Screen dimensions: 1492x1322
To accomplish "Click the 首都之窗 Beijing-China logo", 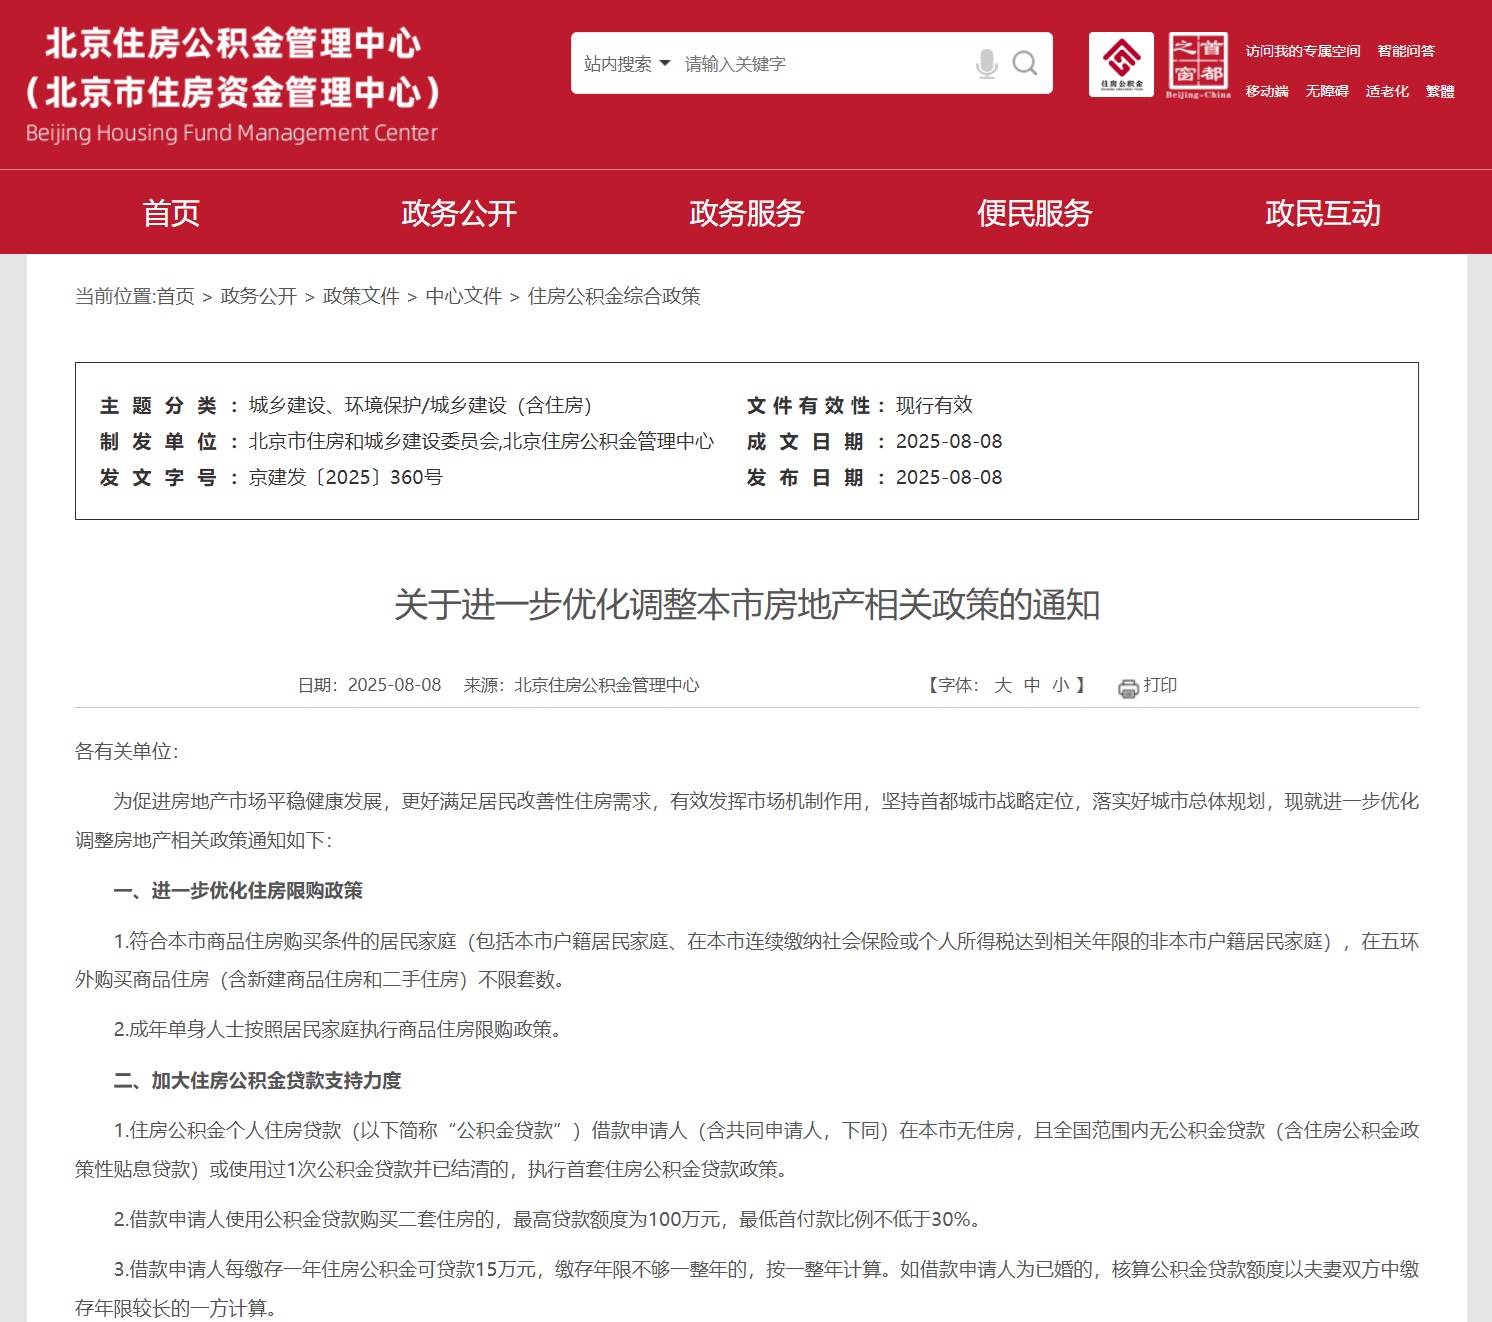I will pyautogui.click(x=1197, y=66).
